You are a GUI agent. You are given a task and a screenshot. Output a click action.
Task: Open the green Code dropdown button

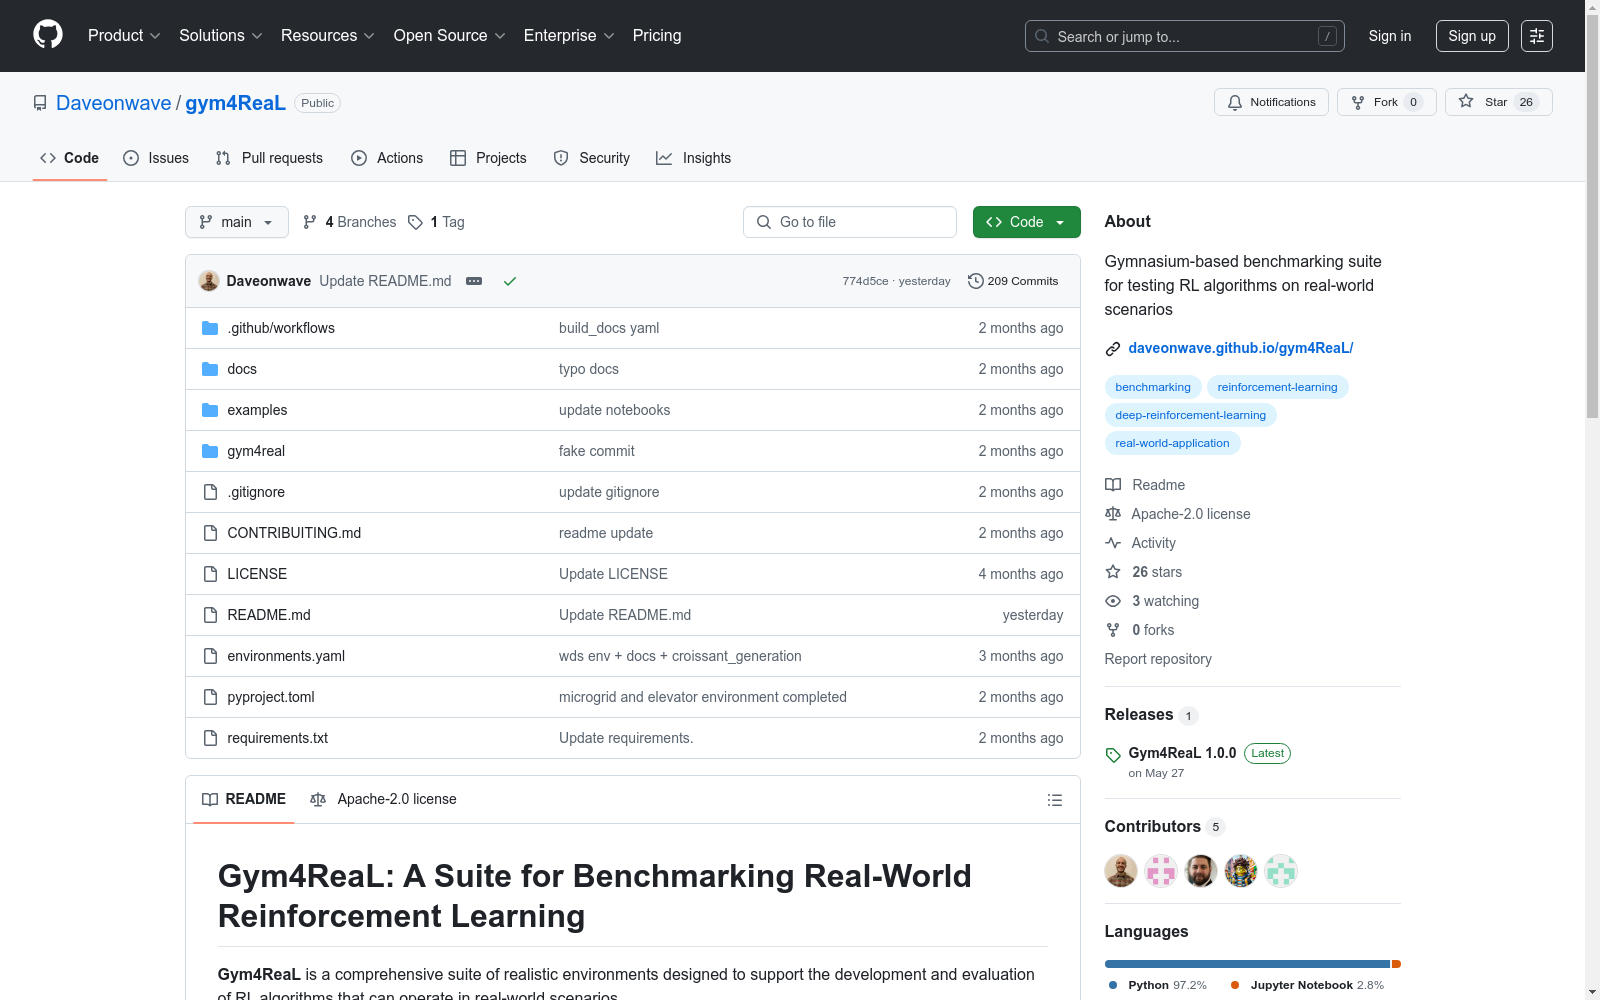pyautogui.click(x=1027, y=222)
